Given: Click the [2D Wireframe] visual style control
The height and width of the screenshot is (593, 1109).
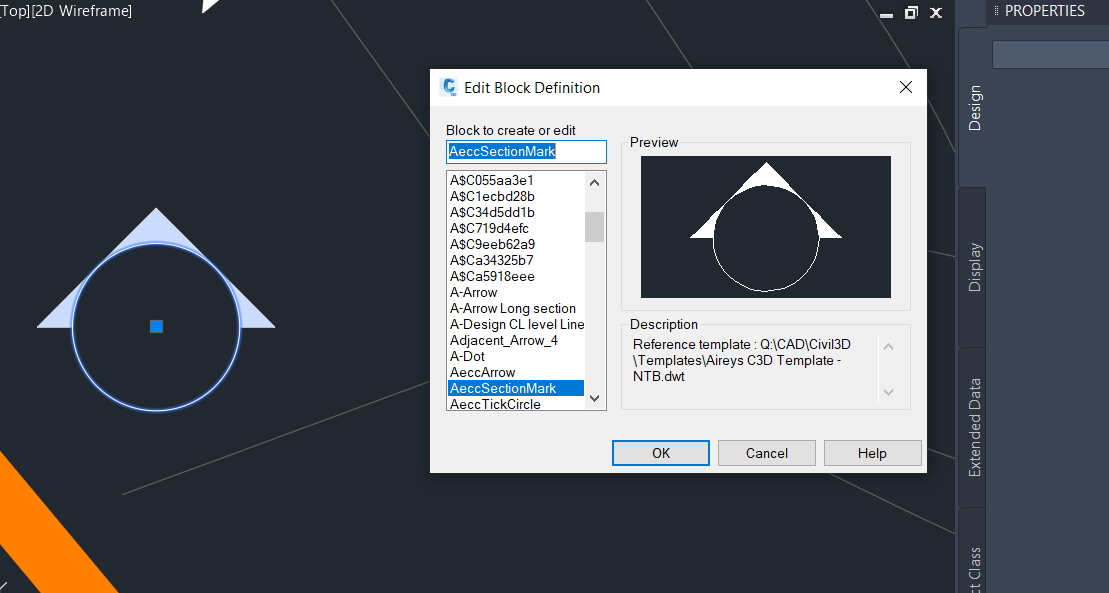Looking at the screenshot, I should pos(81,11).
